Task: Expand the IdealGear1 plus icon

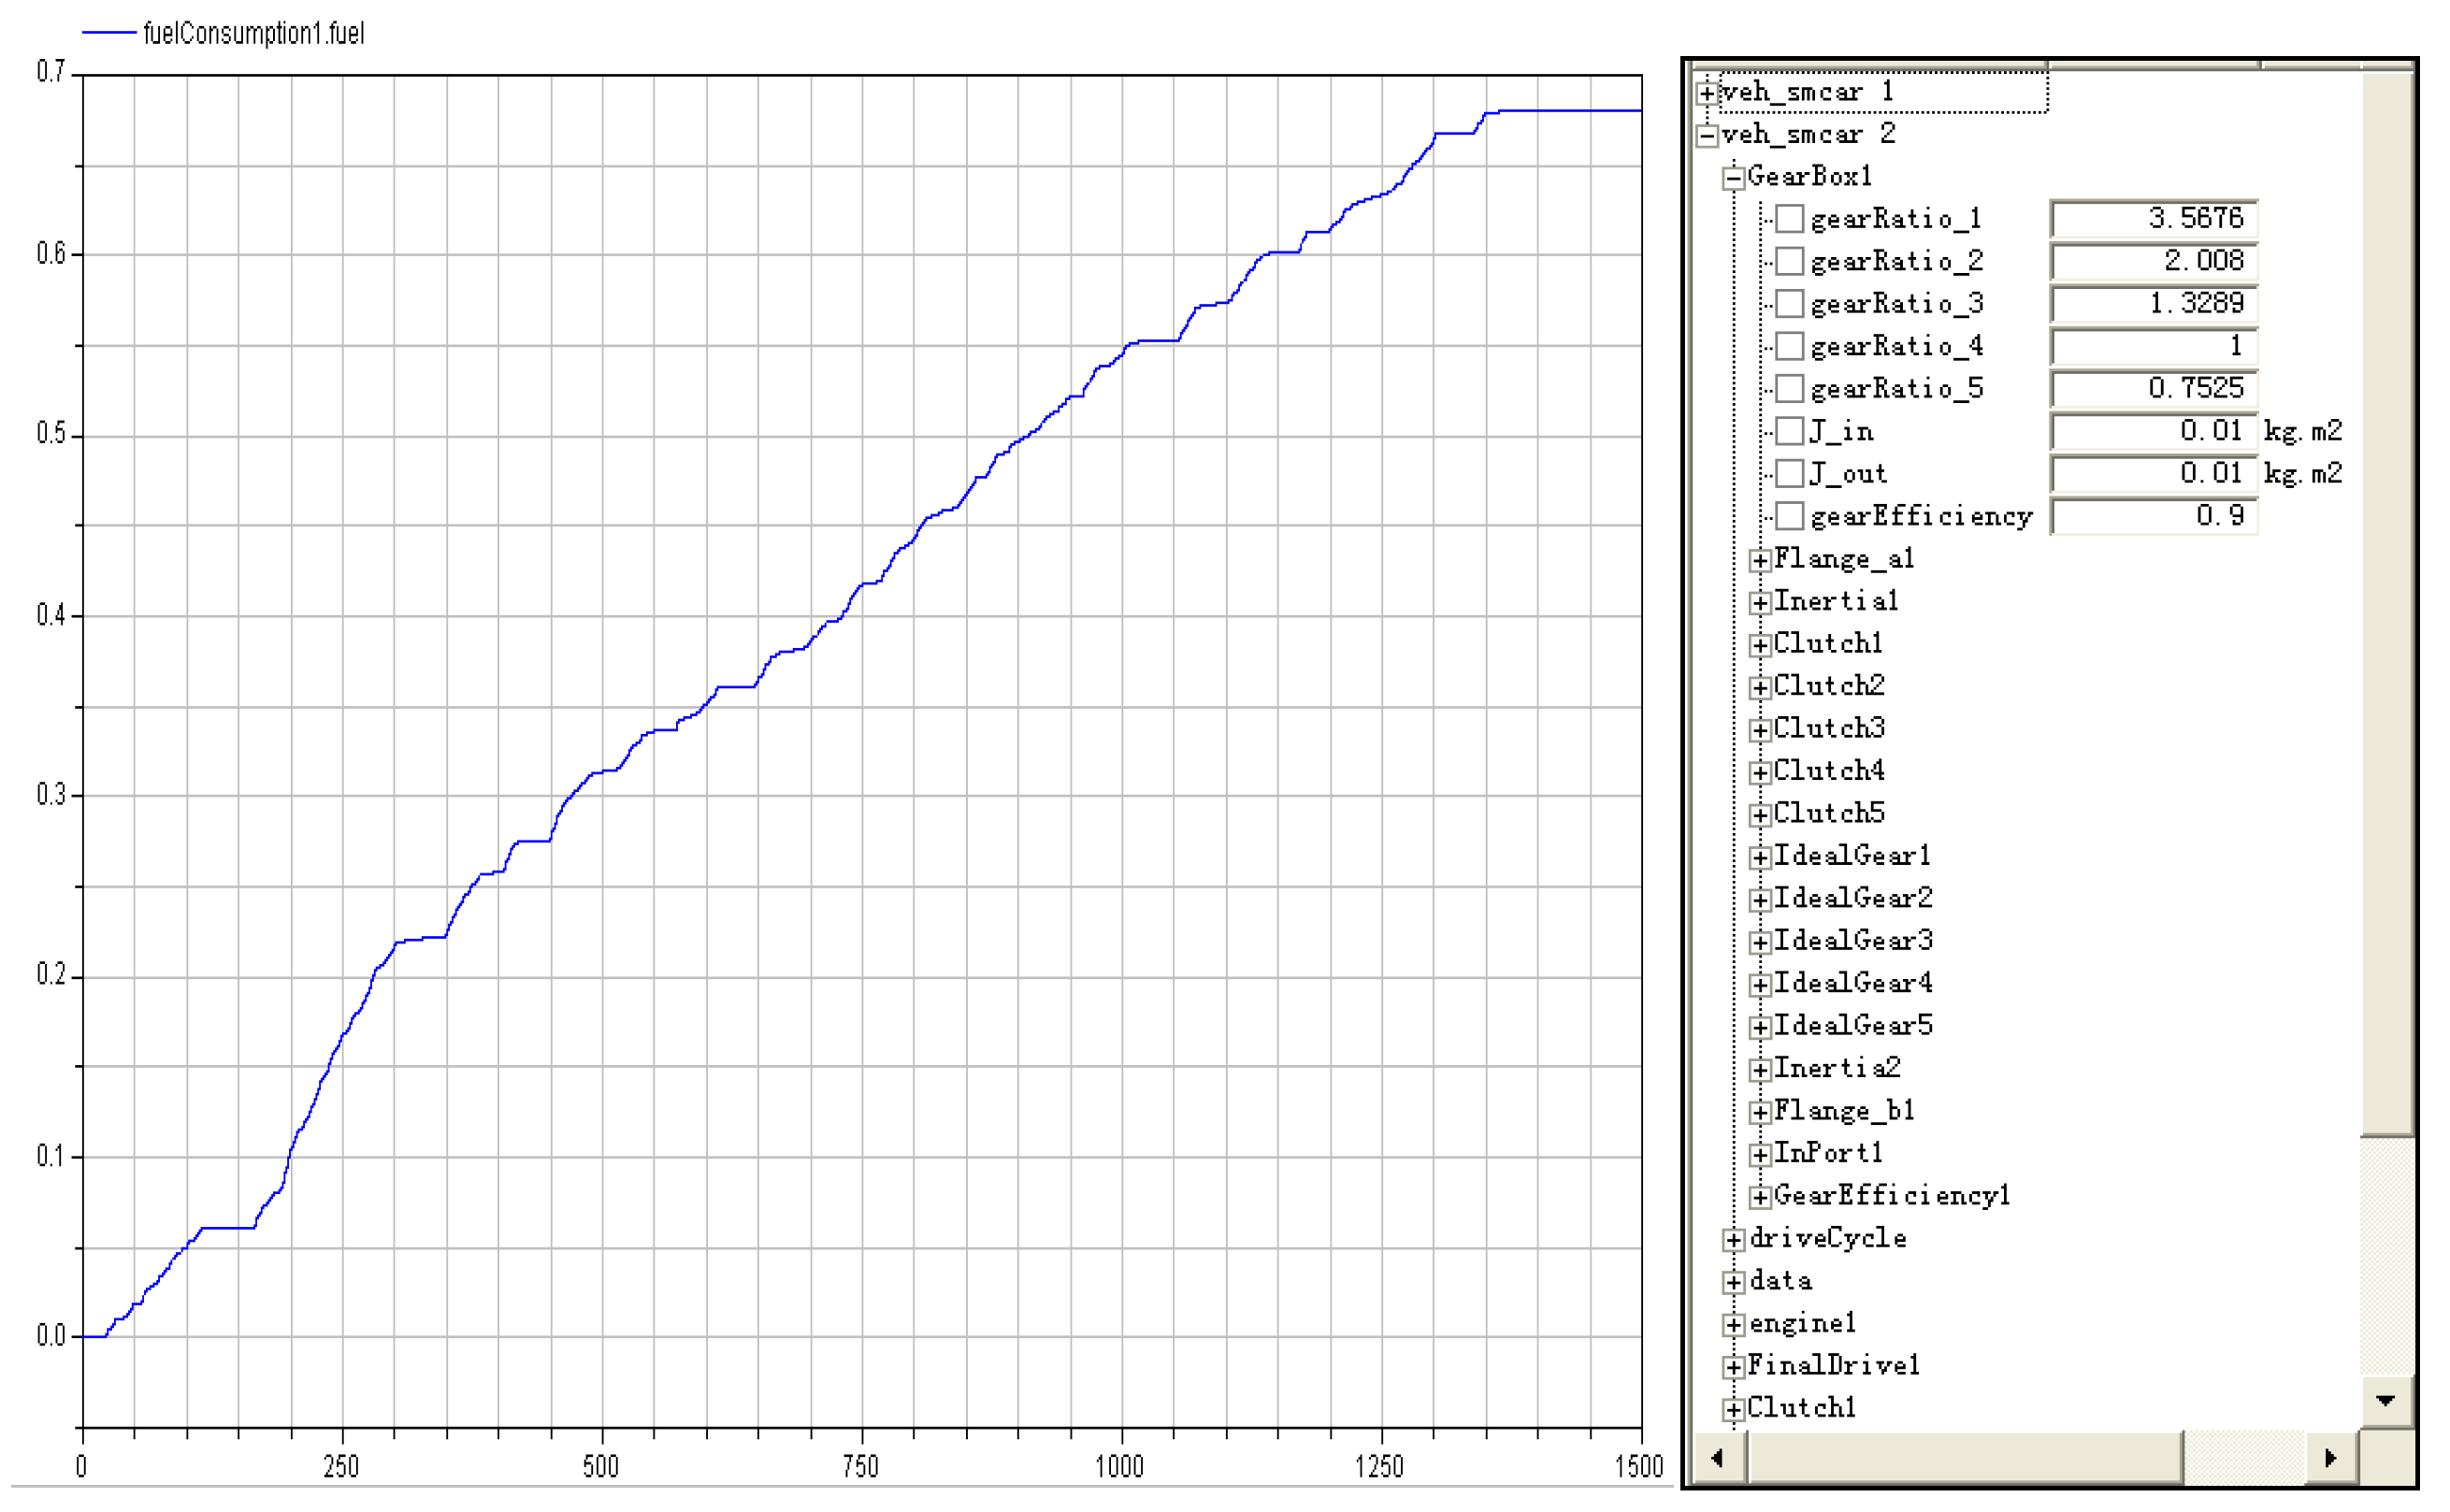Action: [1759, 857]
